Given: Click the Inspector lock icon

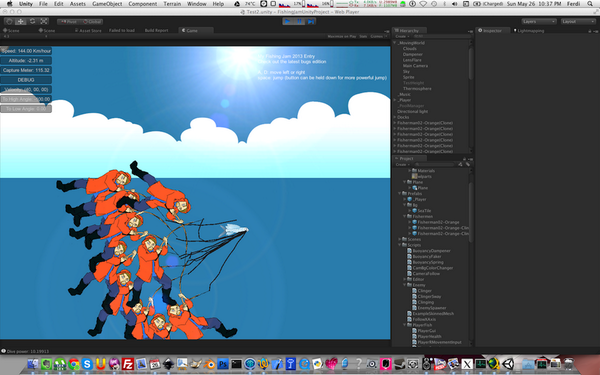Looking at the screenshot, I should pos(590,31).
